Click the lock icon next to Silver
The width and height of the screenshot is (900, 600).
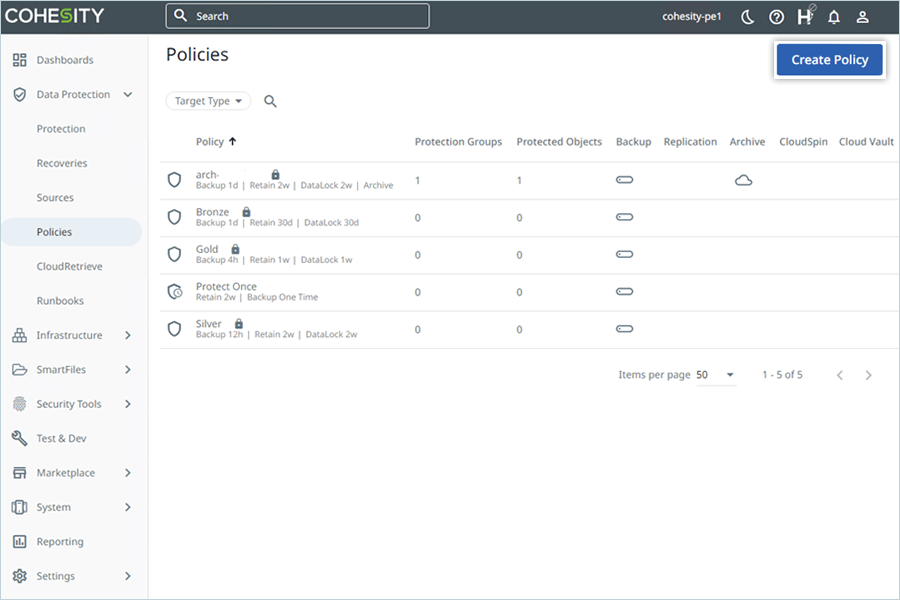[x=239, y=323]
